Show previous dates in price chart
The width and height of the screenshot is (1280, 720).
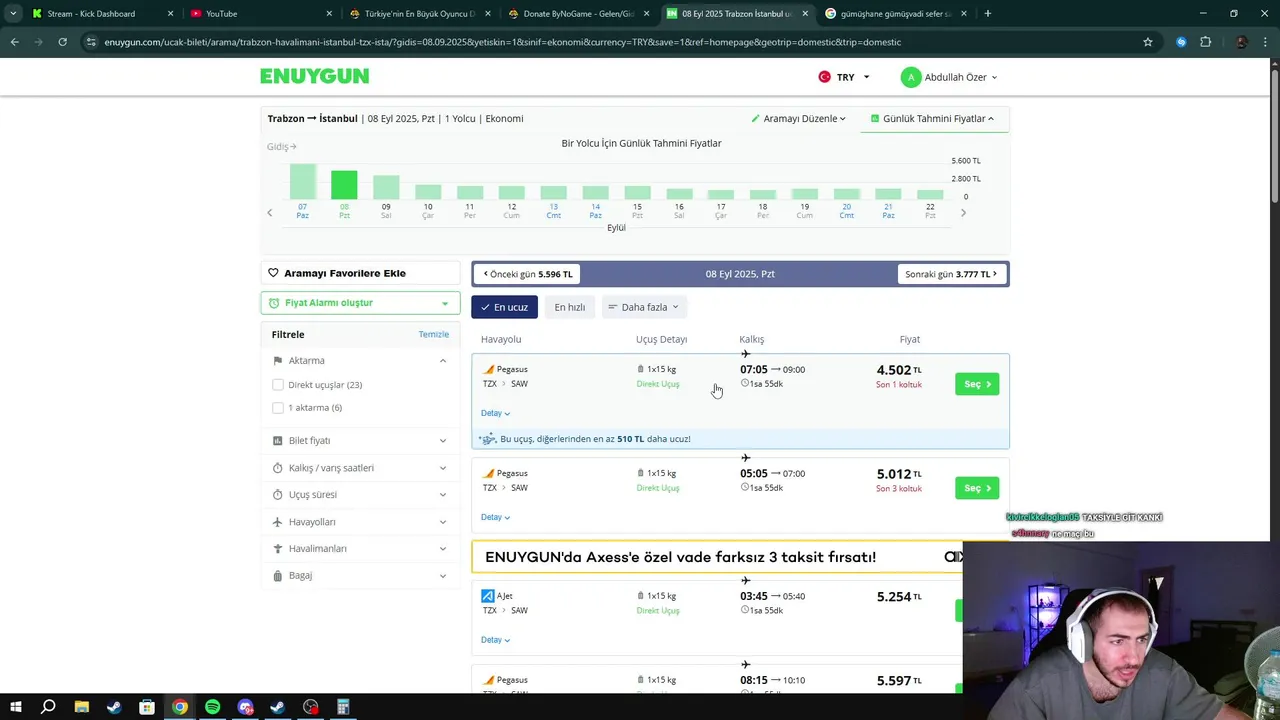point(269,212)
